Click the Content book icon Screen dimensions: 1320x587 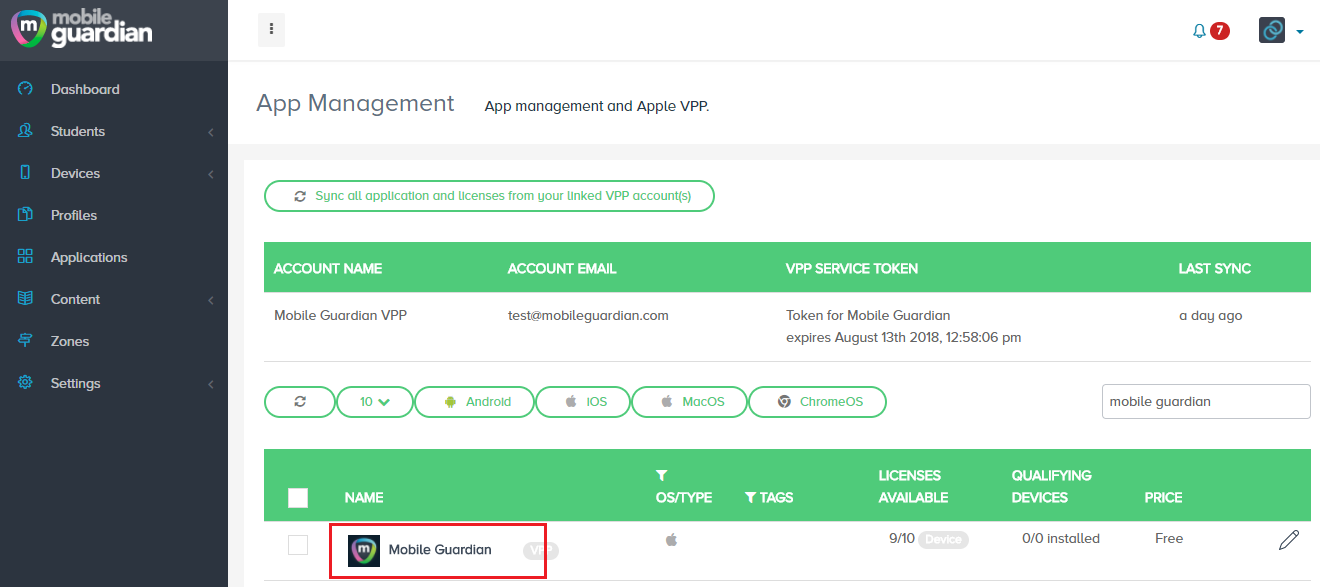tap(26, 299)
